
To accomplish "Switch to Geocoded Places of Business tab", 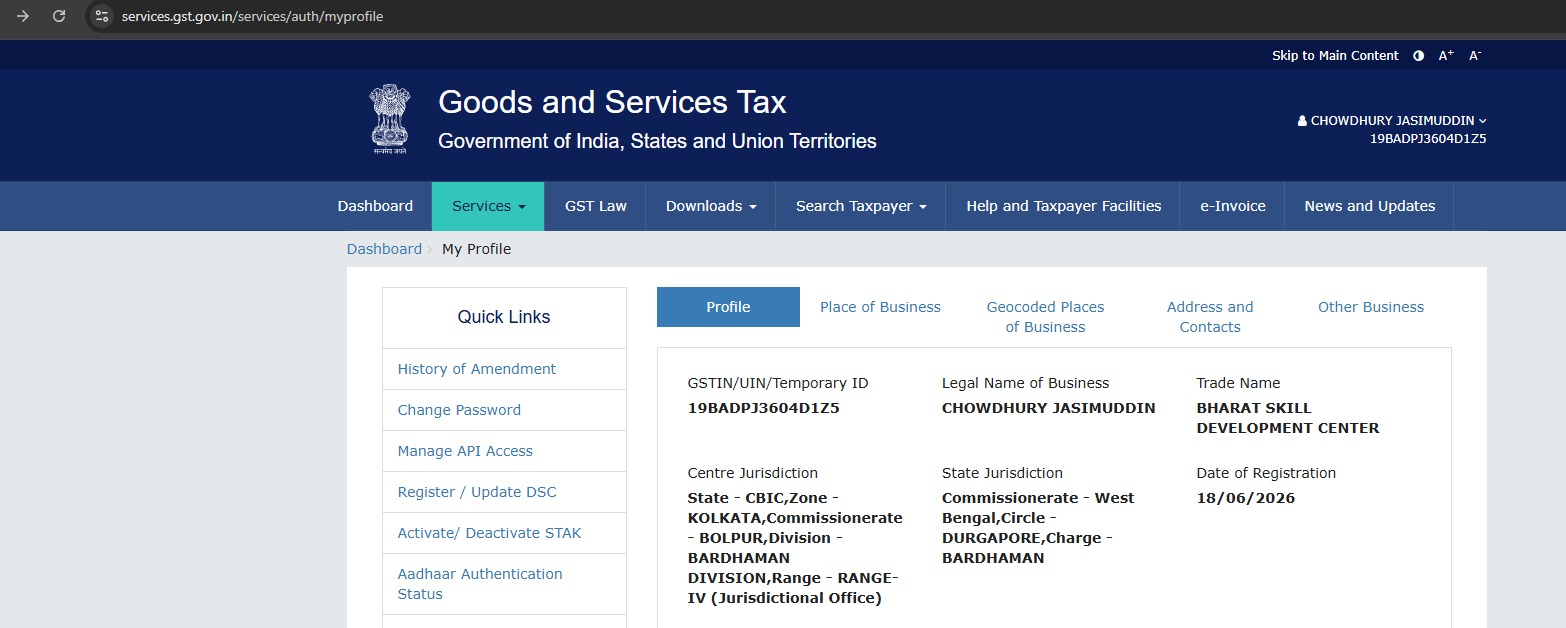I will pos(1045,317).
